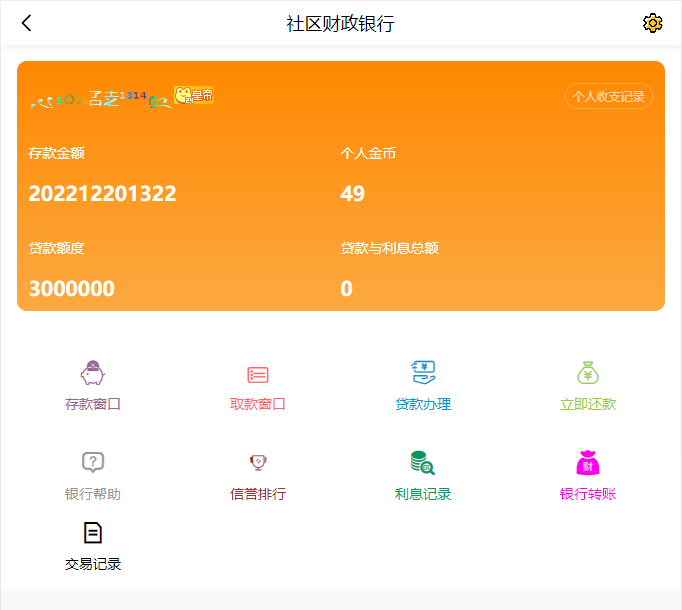
Task: Click the 社区财政银行 page title
Action: click(x=340, y=23)
